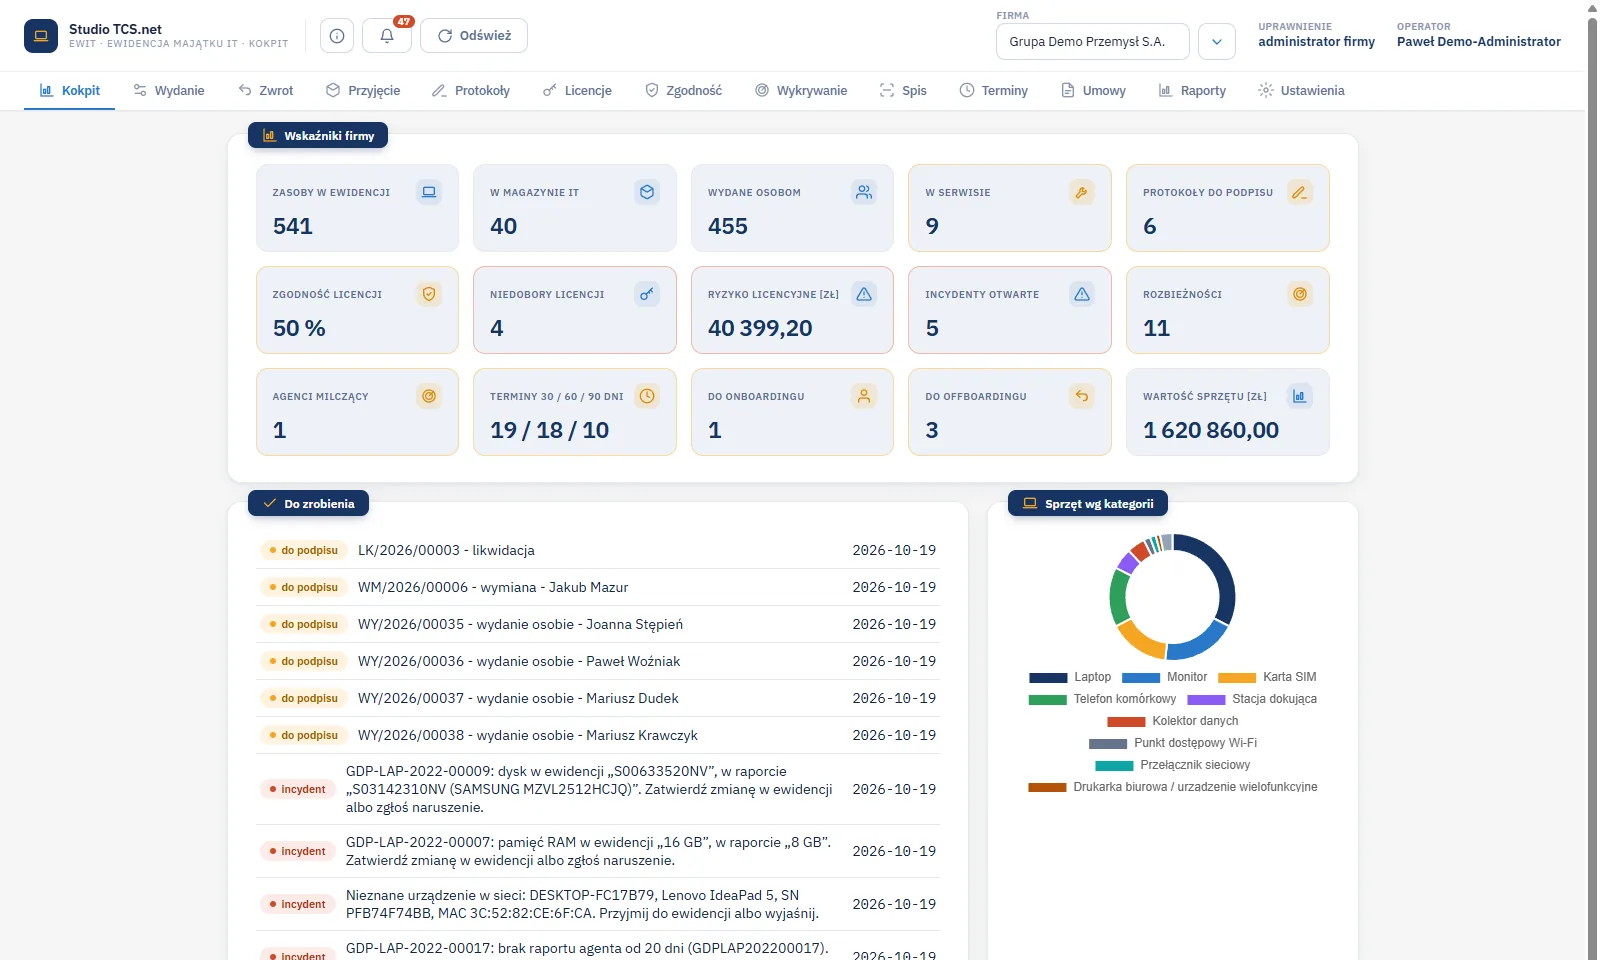
Task: Open the Ustawienia tab
Action: [1301, 90]
